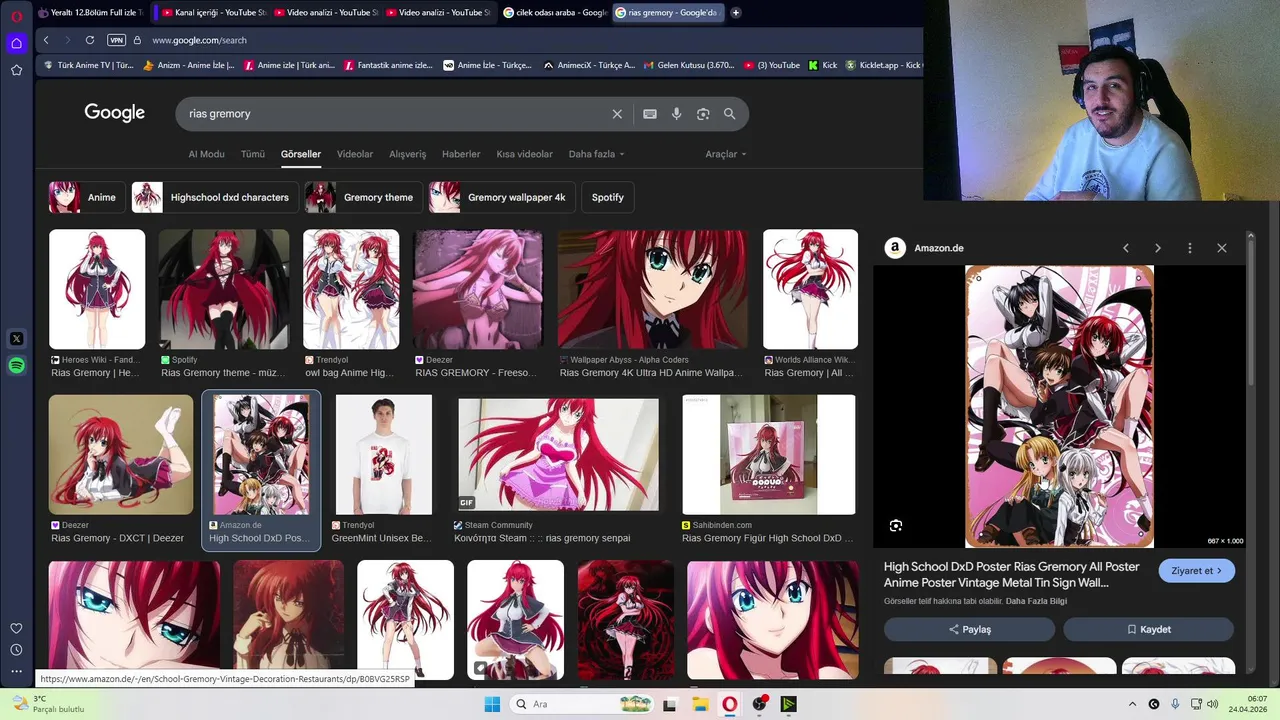Open the Türk Anime TV bookmark

pyautogui.click(x=88, y=65)
